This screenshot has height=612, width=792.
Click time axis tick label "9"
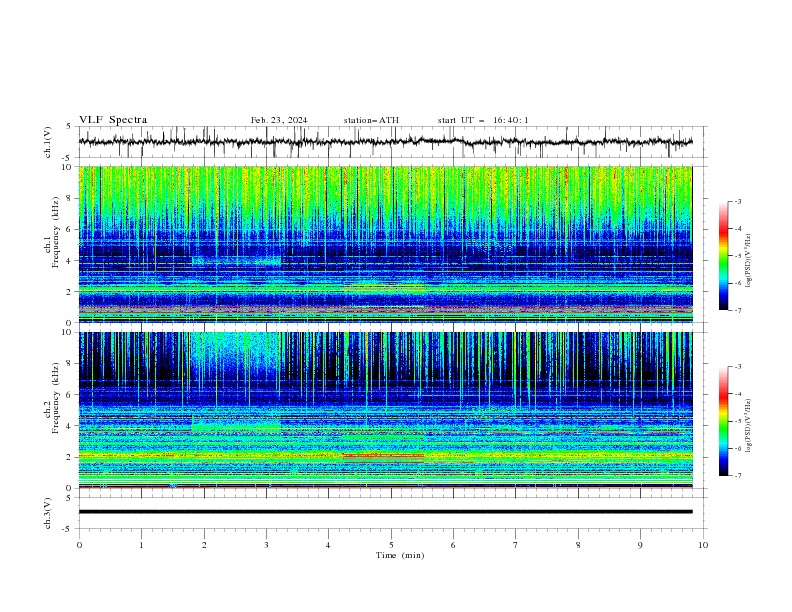tap(640, 545)
